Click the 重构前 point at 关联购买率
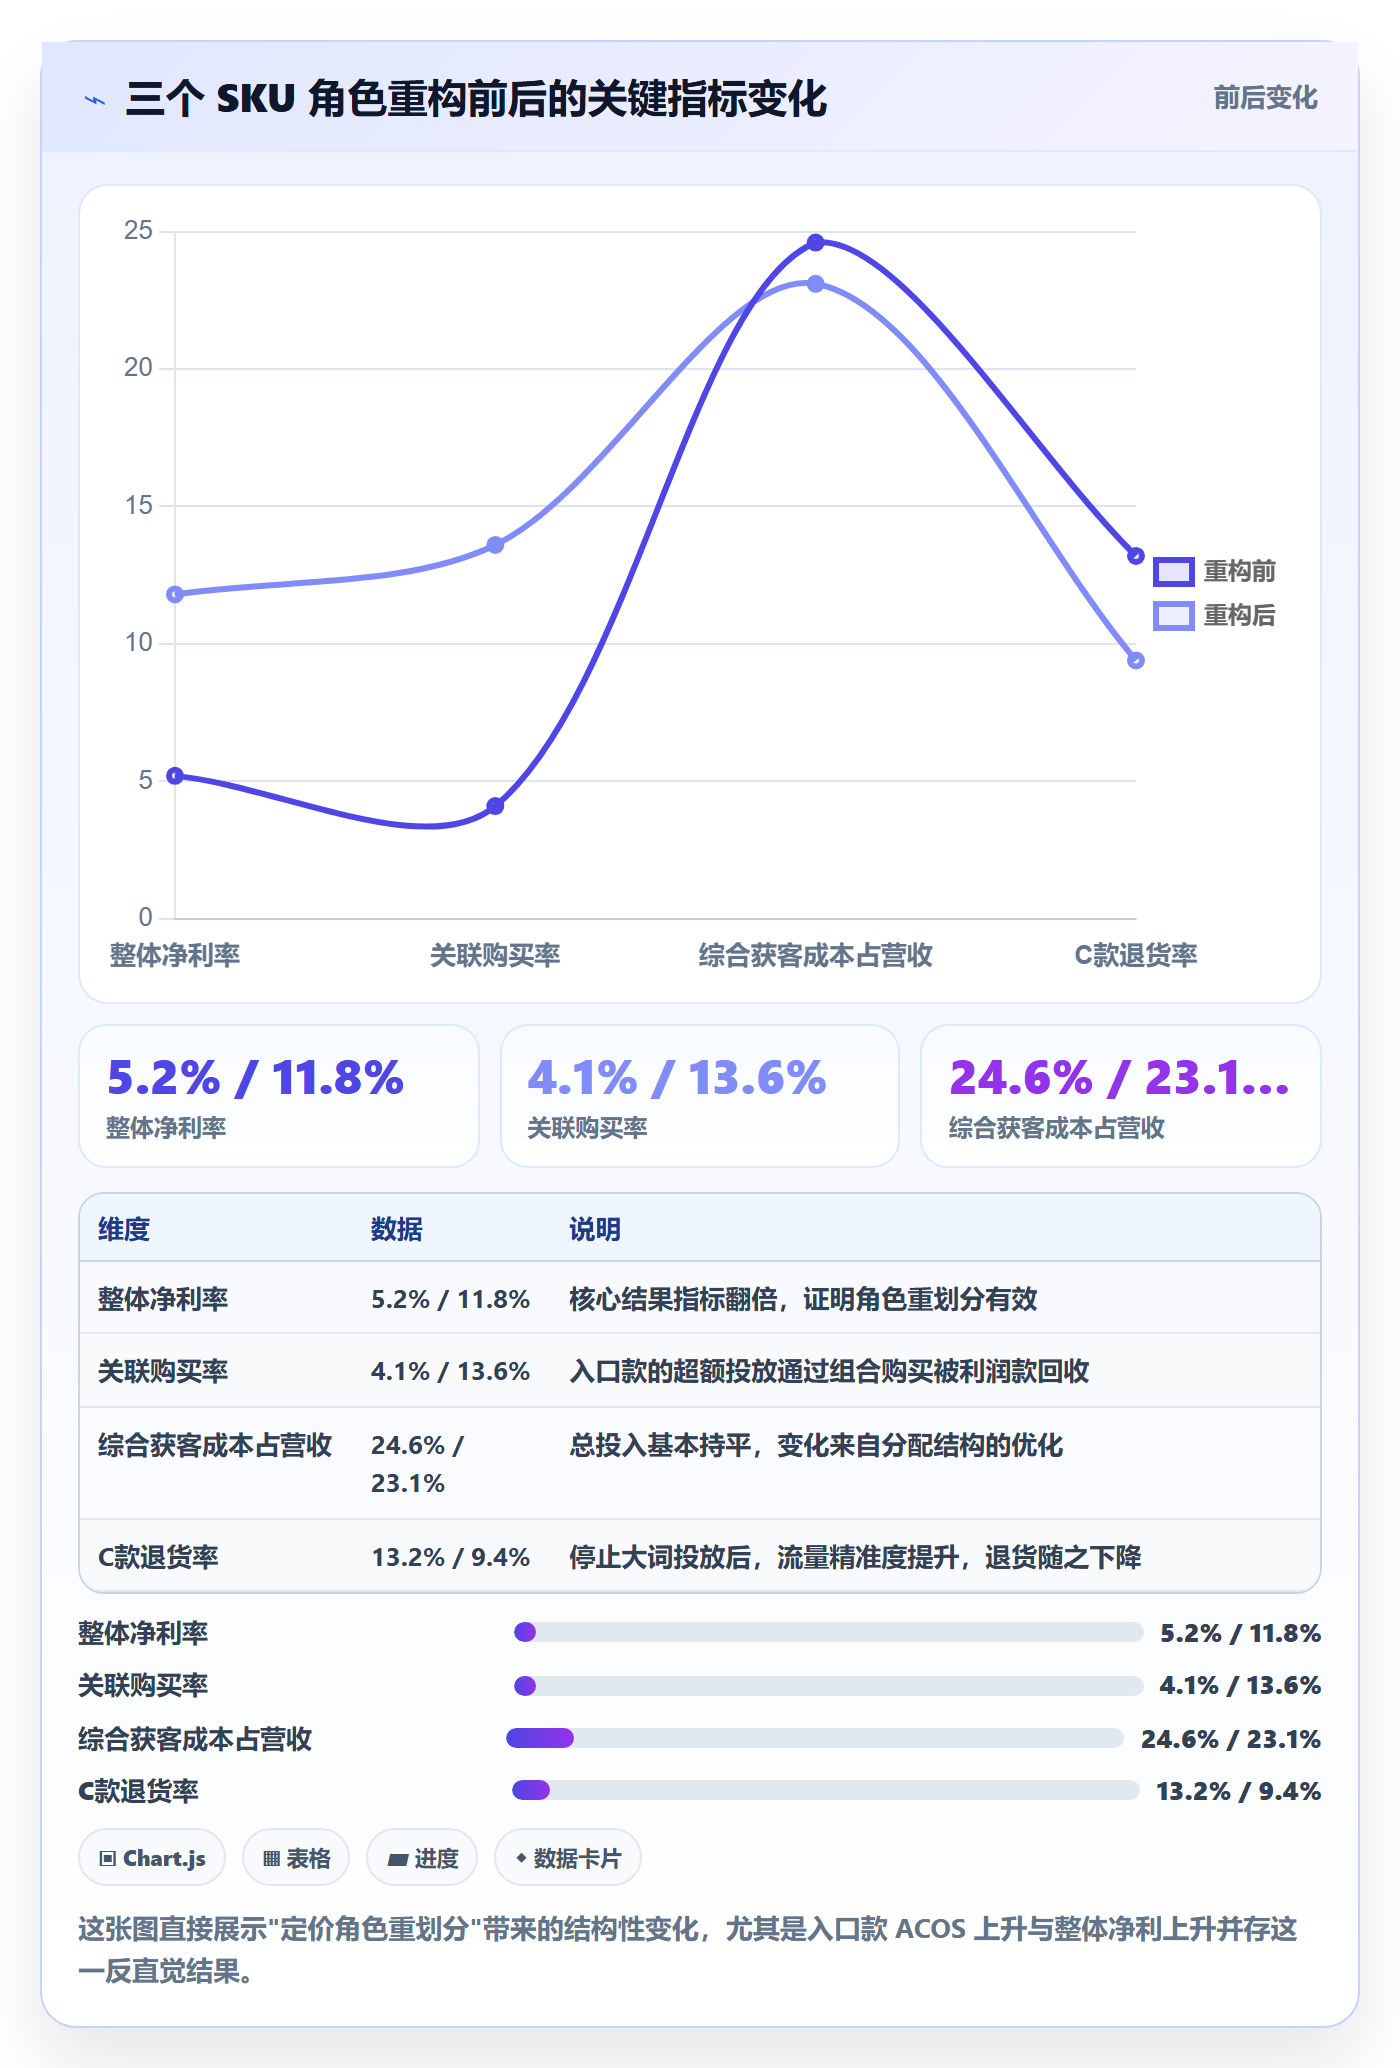The width and height of the screenshot is (1400, 2068). pyautogui.click(x=495, y=806)
